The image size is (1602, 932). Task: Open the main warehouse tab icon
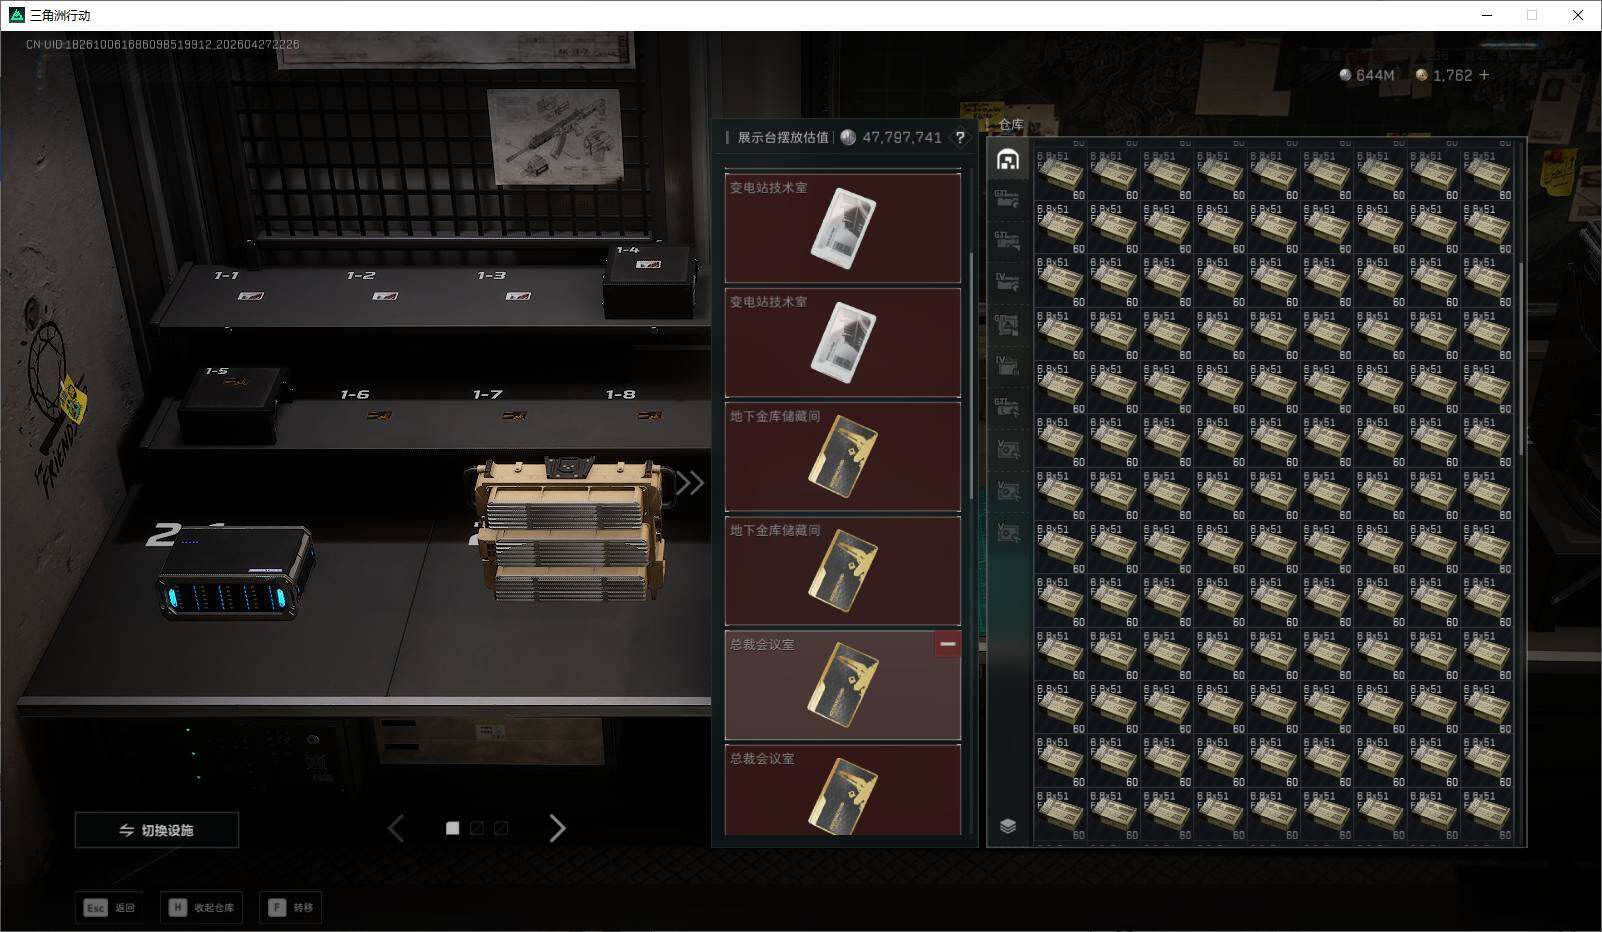[x=1008, y=160]
